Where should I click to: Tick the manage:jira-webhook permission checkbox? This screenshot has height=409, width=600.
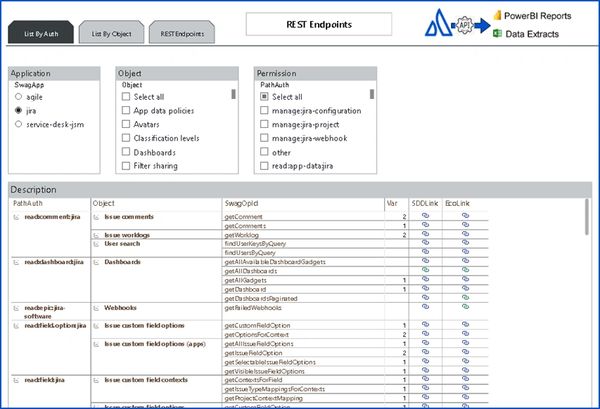click(x=264, y=138)
